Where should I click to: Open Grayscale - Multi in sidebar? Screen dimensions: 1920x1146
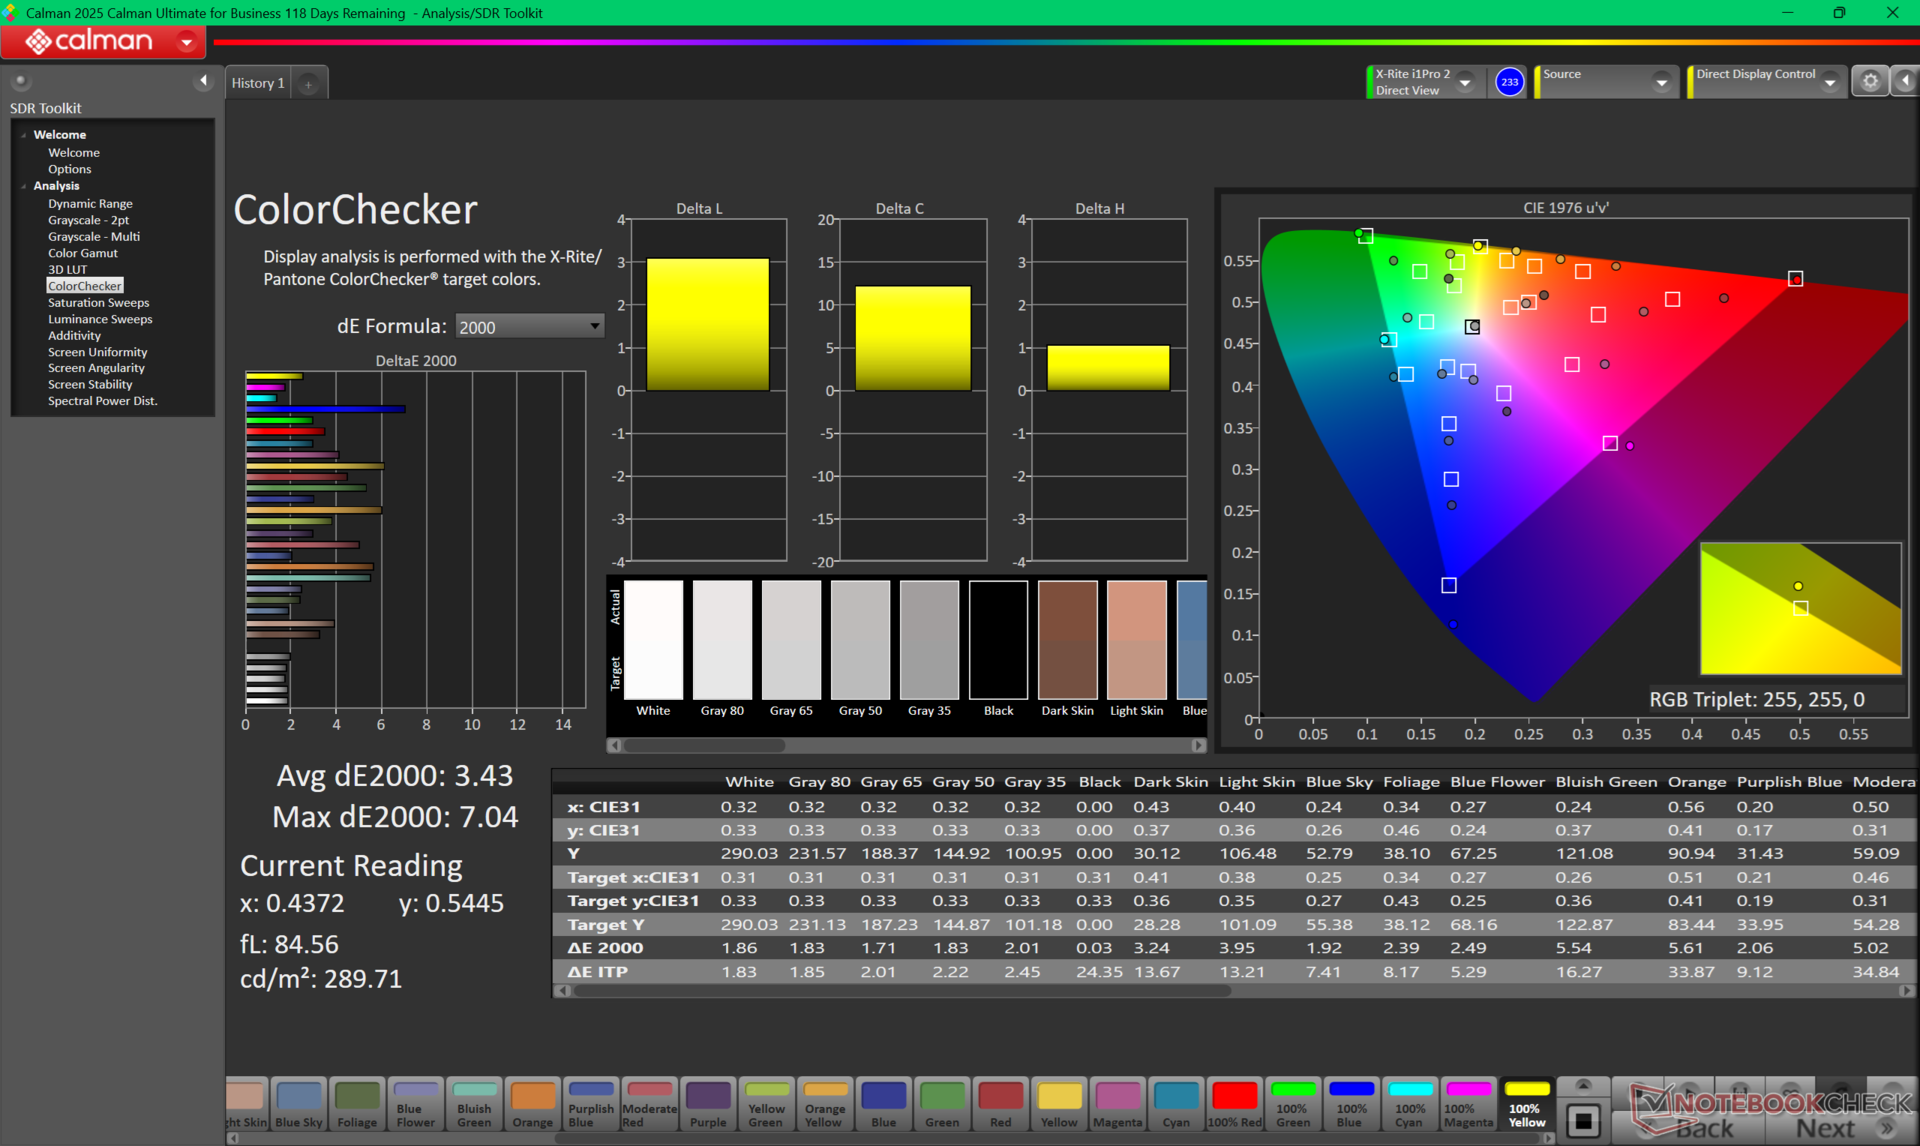(94, 237)
